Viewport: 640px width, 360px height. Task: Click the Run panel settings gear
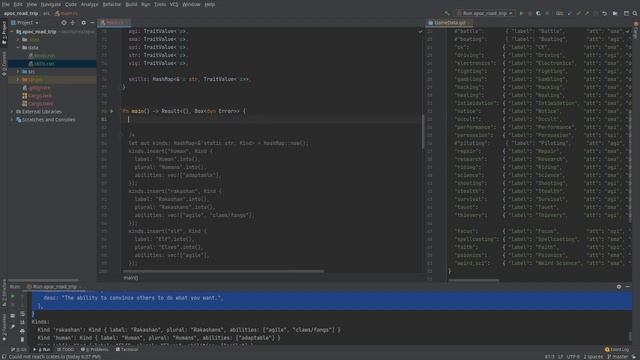(619, 287)
